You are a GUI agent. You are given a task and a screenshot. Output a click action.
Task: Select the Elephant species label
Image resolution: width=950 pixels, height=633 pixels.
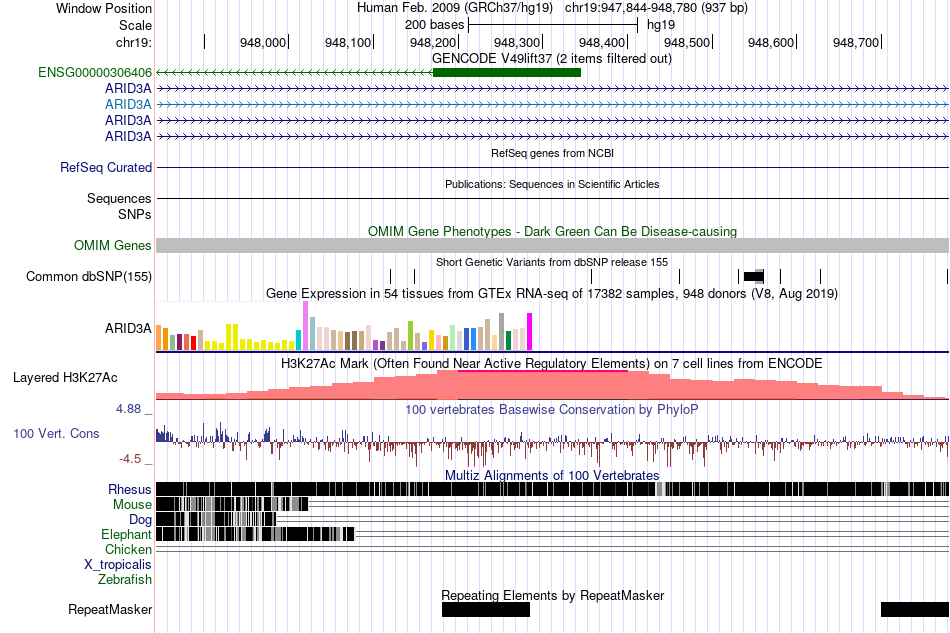tap(126, 534)
